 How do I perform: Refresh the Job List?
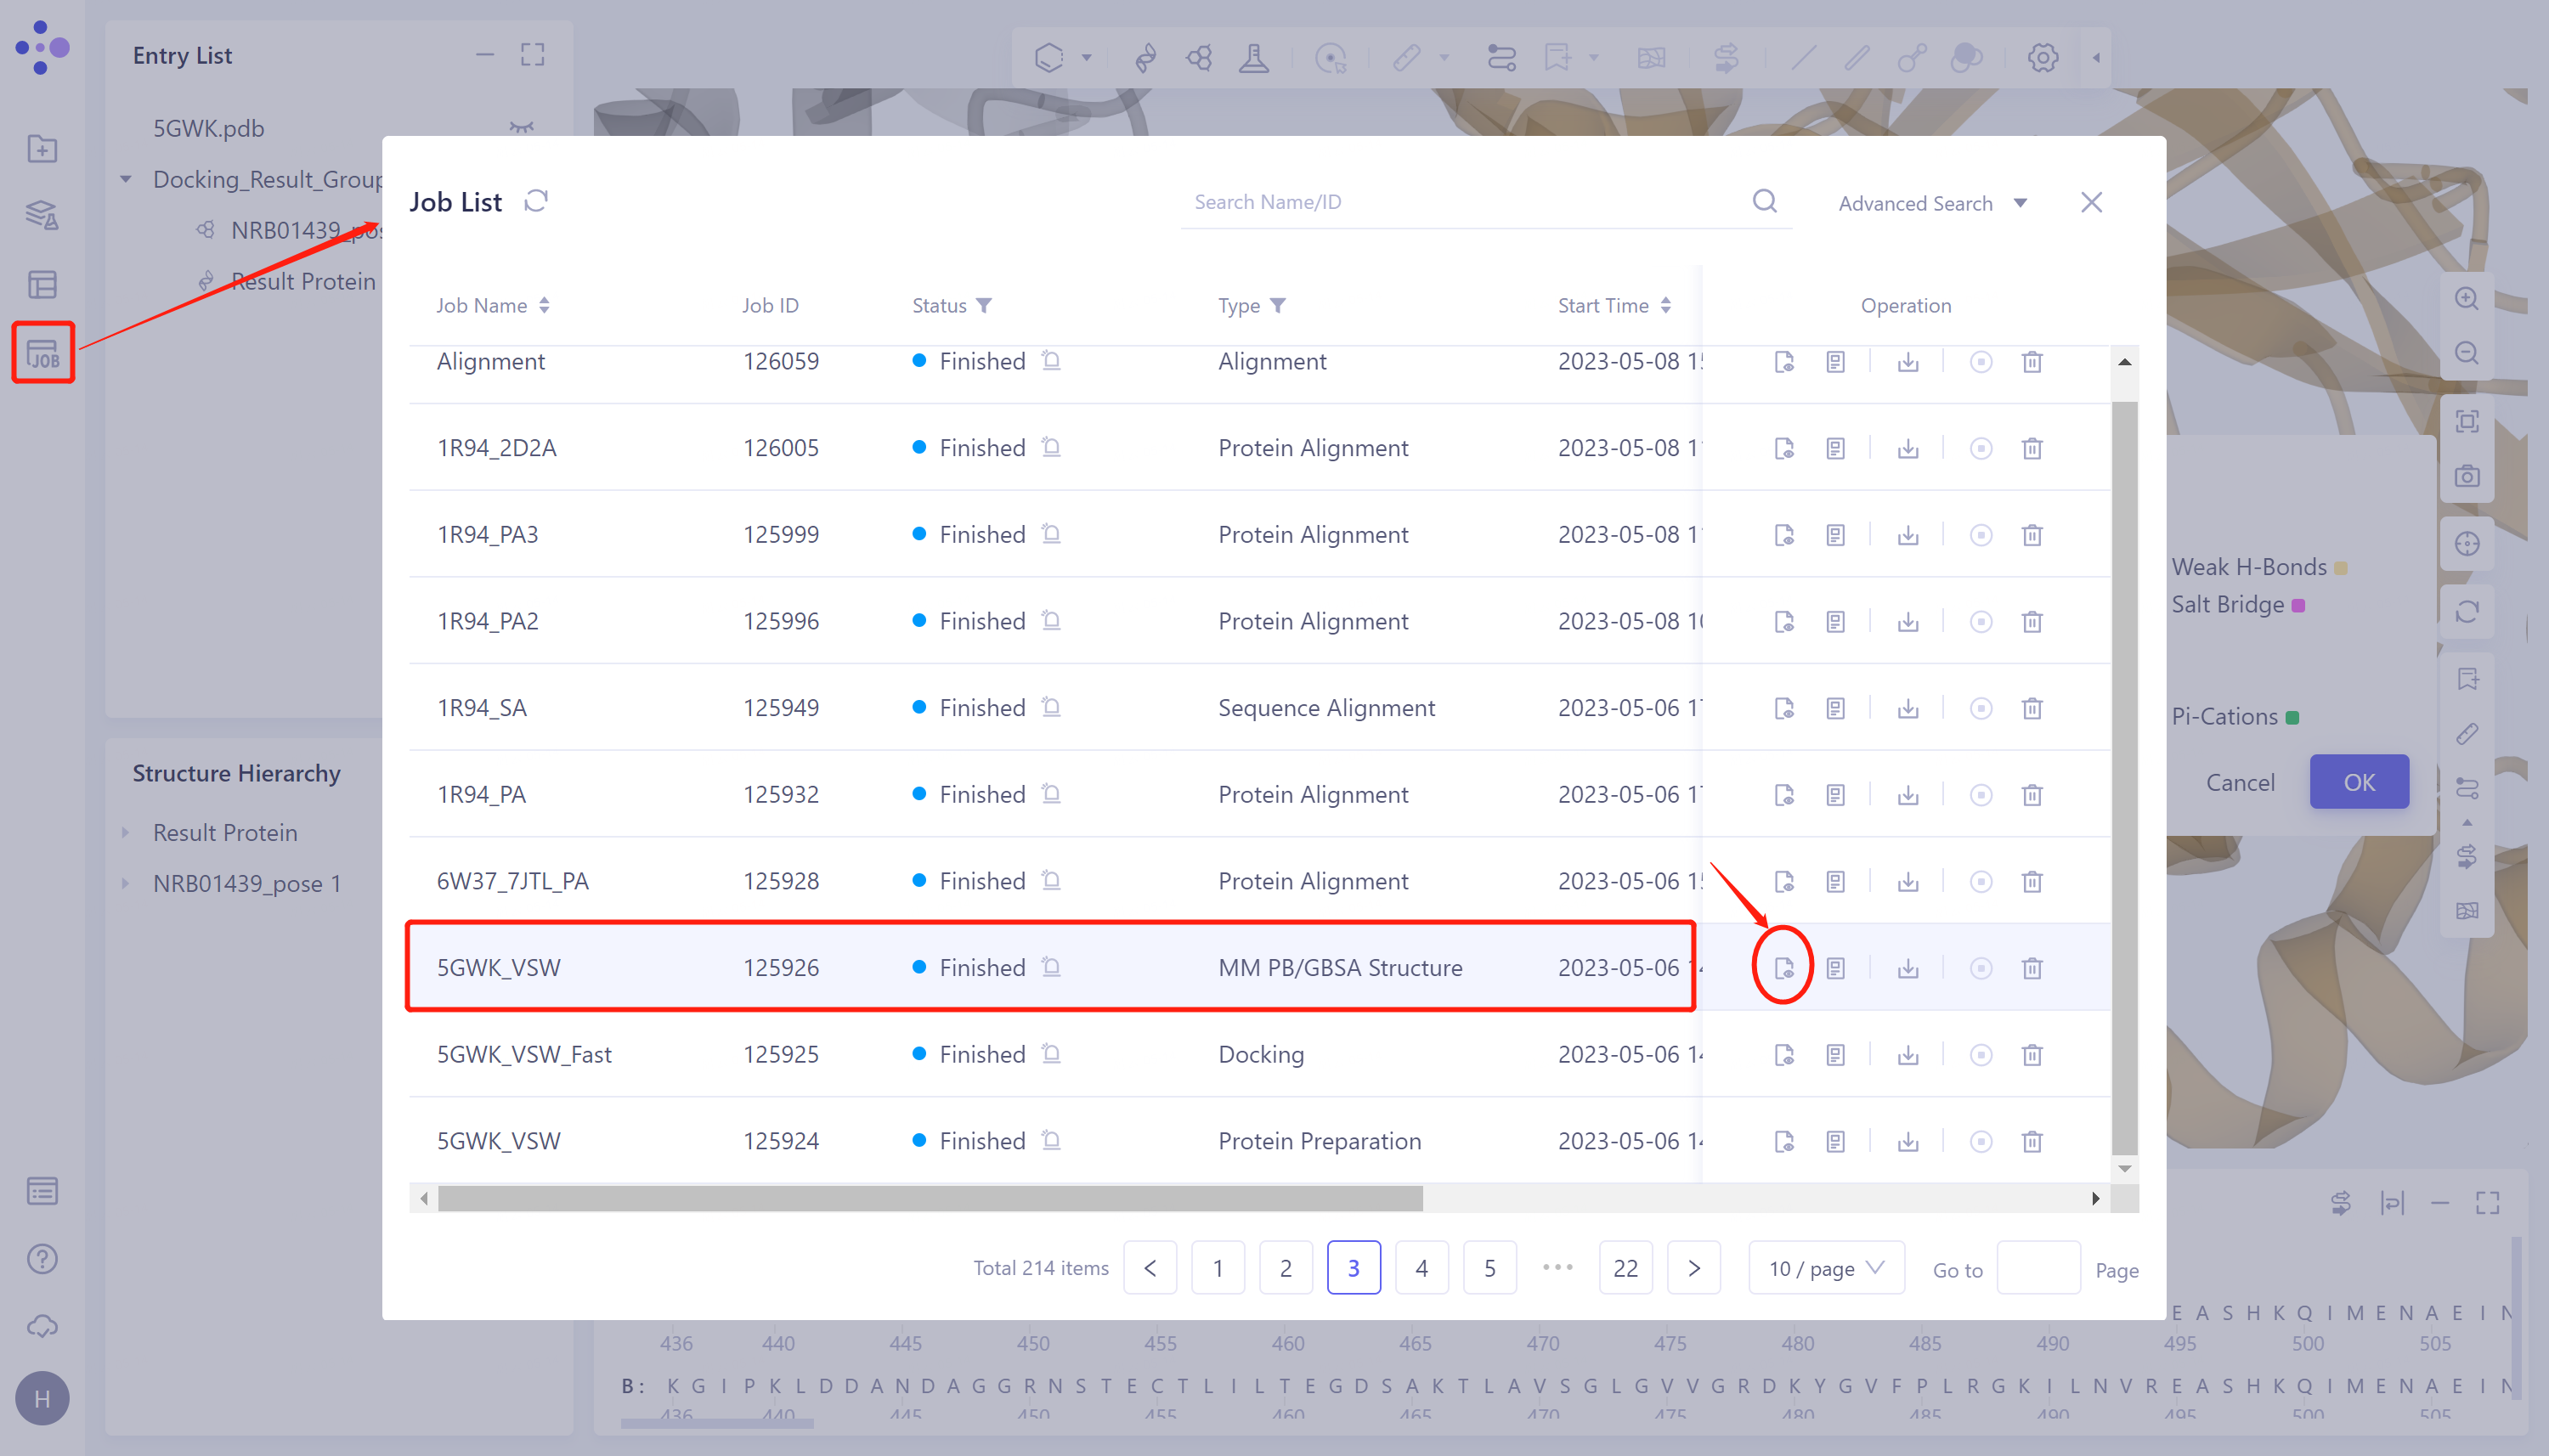[536, 200]
